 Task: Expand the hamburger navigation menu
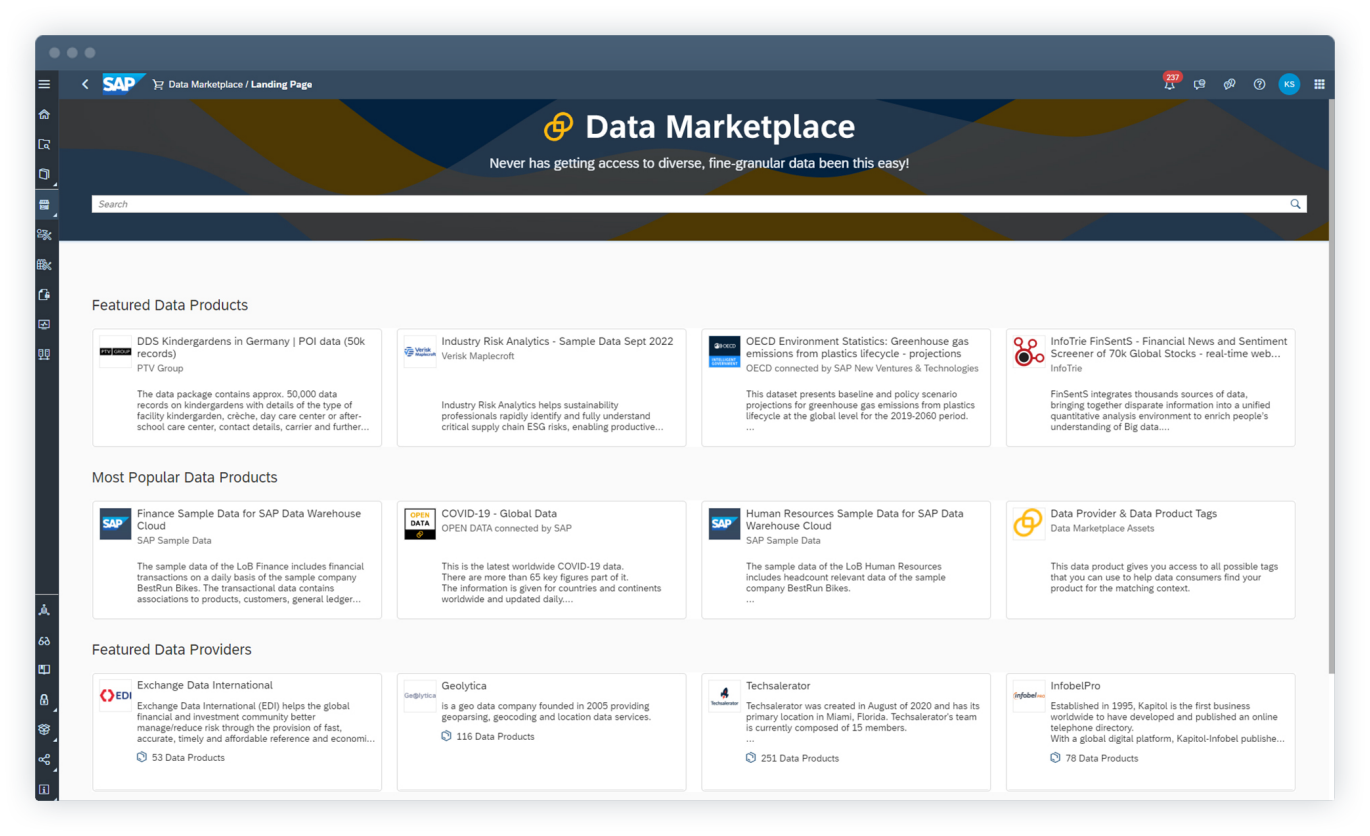[44, 85]
